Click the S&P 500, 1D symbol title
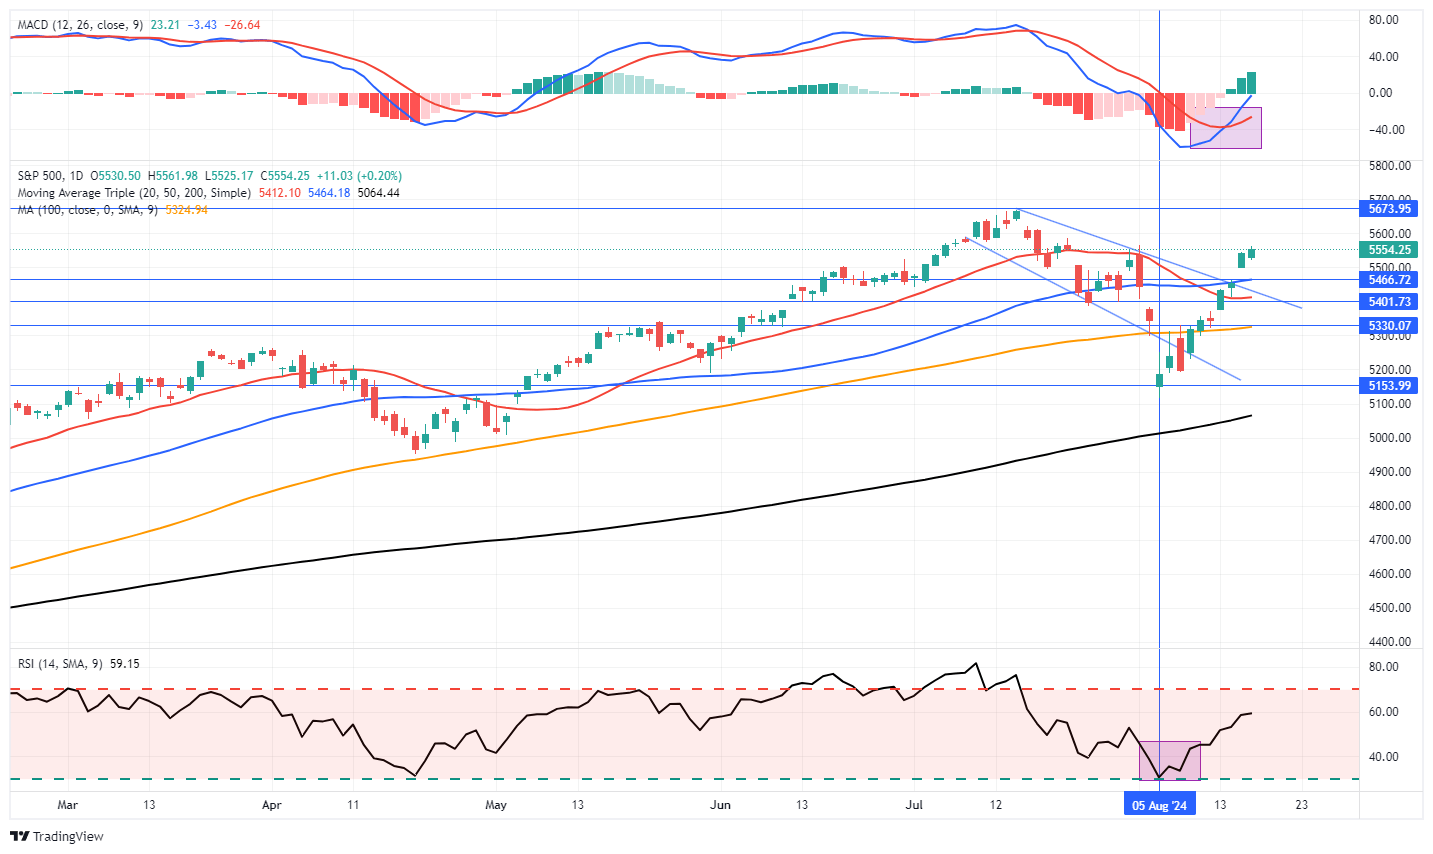This screenshot has height=854, width=1433. pos(51,176)
